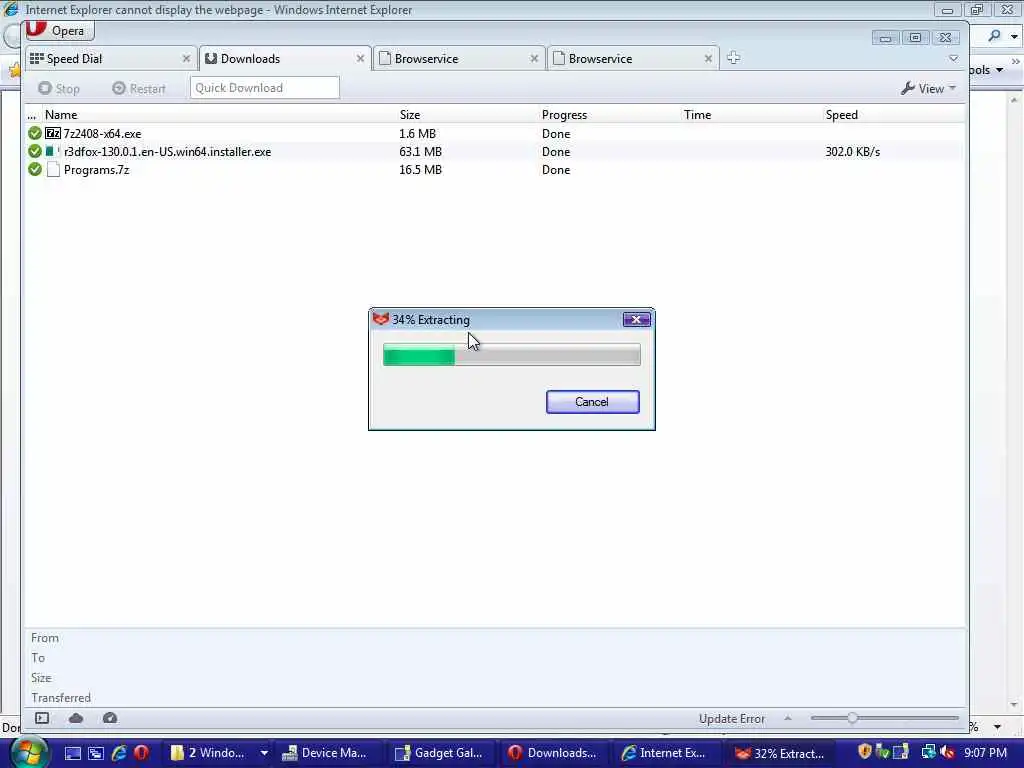Switch to Gadget Gallery taskbar button
The image size is (1024, 768).
(x=441, y=753)
